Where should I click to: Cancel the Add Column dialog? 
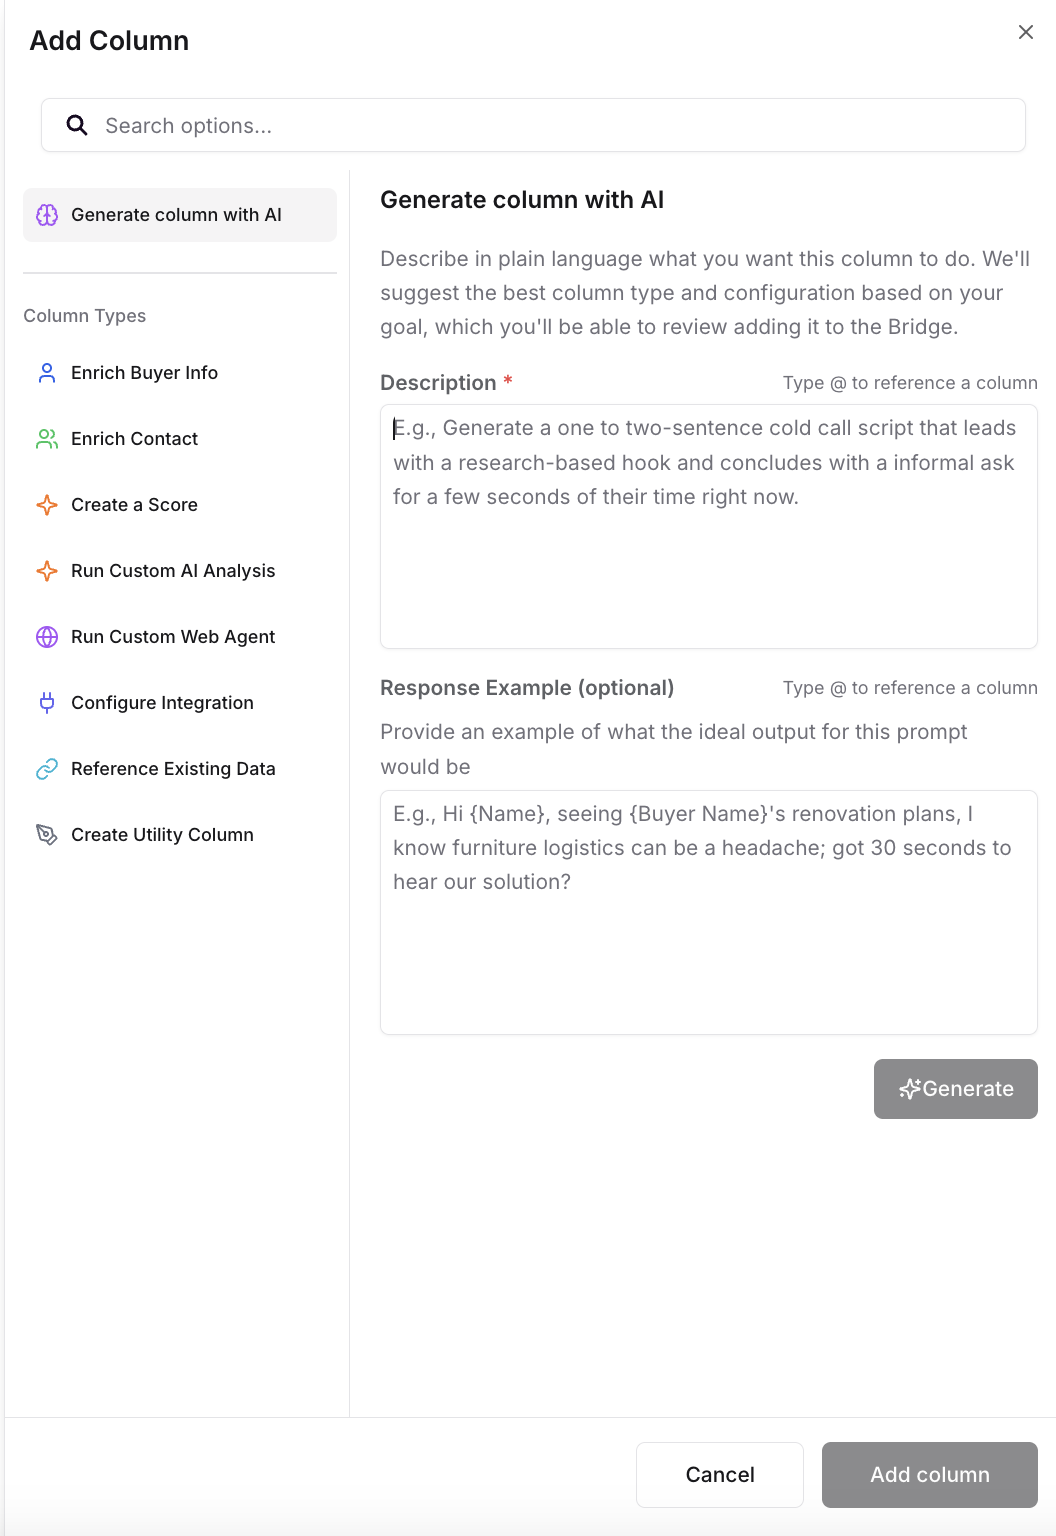click(x=719, y=1474)
